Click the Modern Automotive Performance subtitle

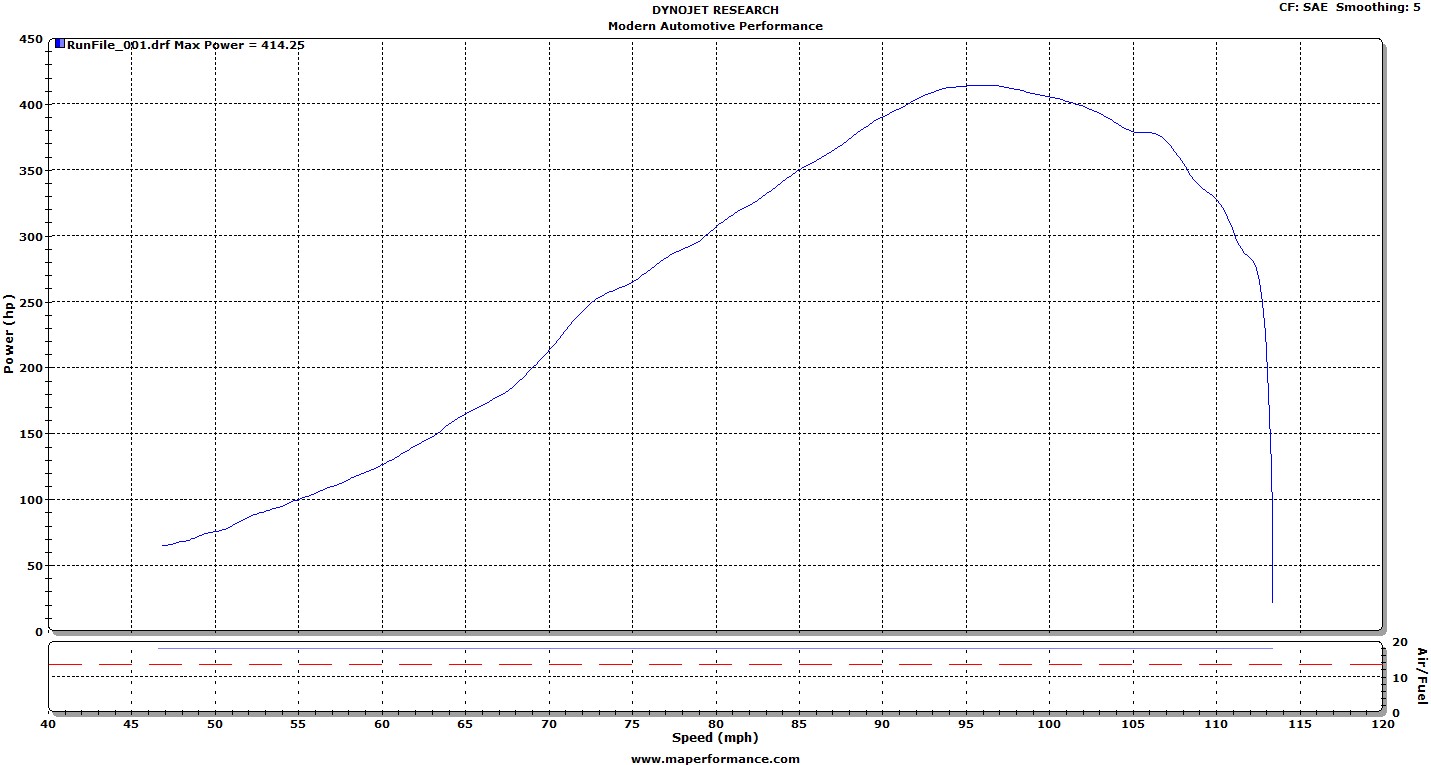pyautogui.click(x=715, y=26)
